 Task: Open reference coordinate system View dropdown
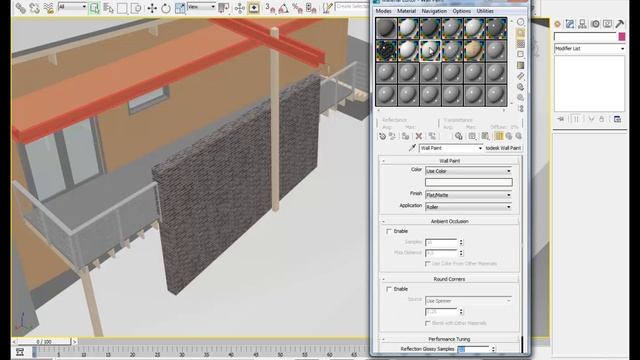click(x=202, y=7)
